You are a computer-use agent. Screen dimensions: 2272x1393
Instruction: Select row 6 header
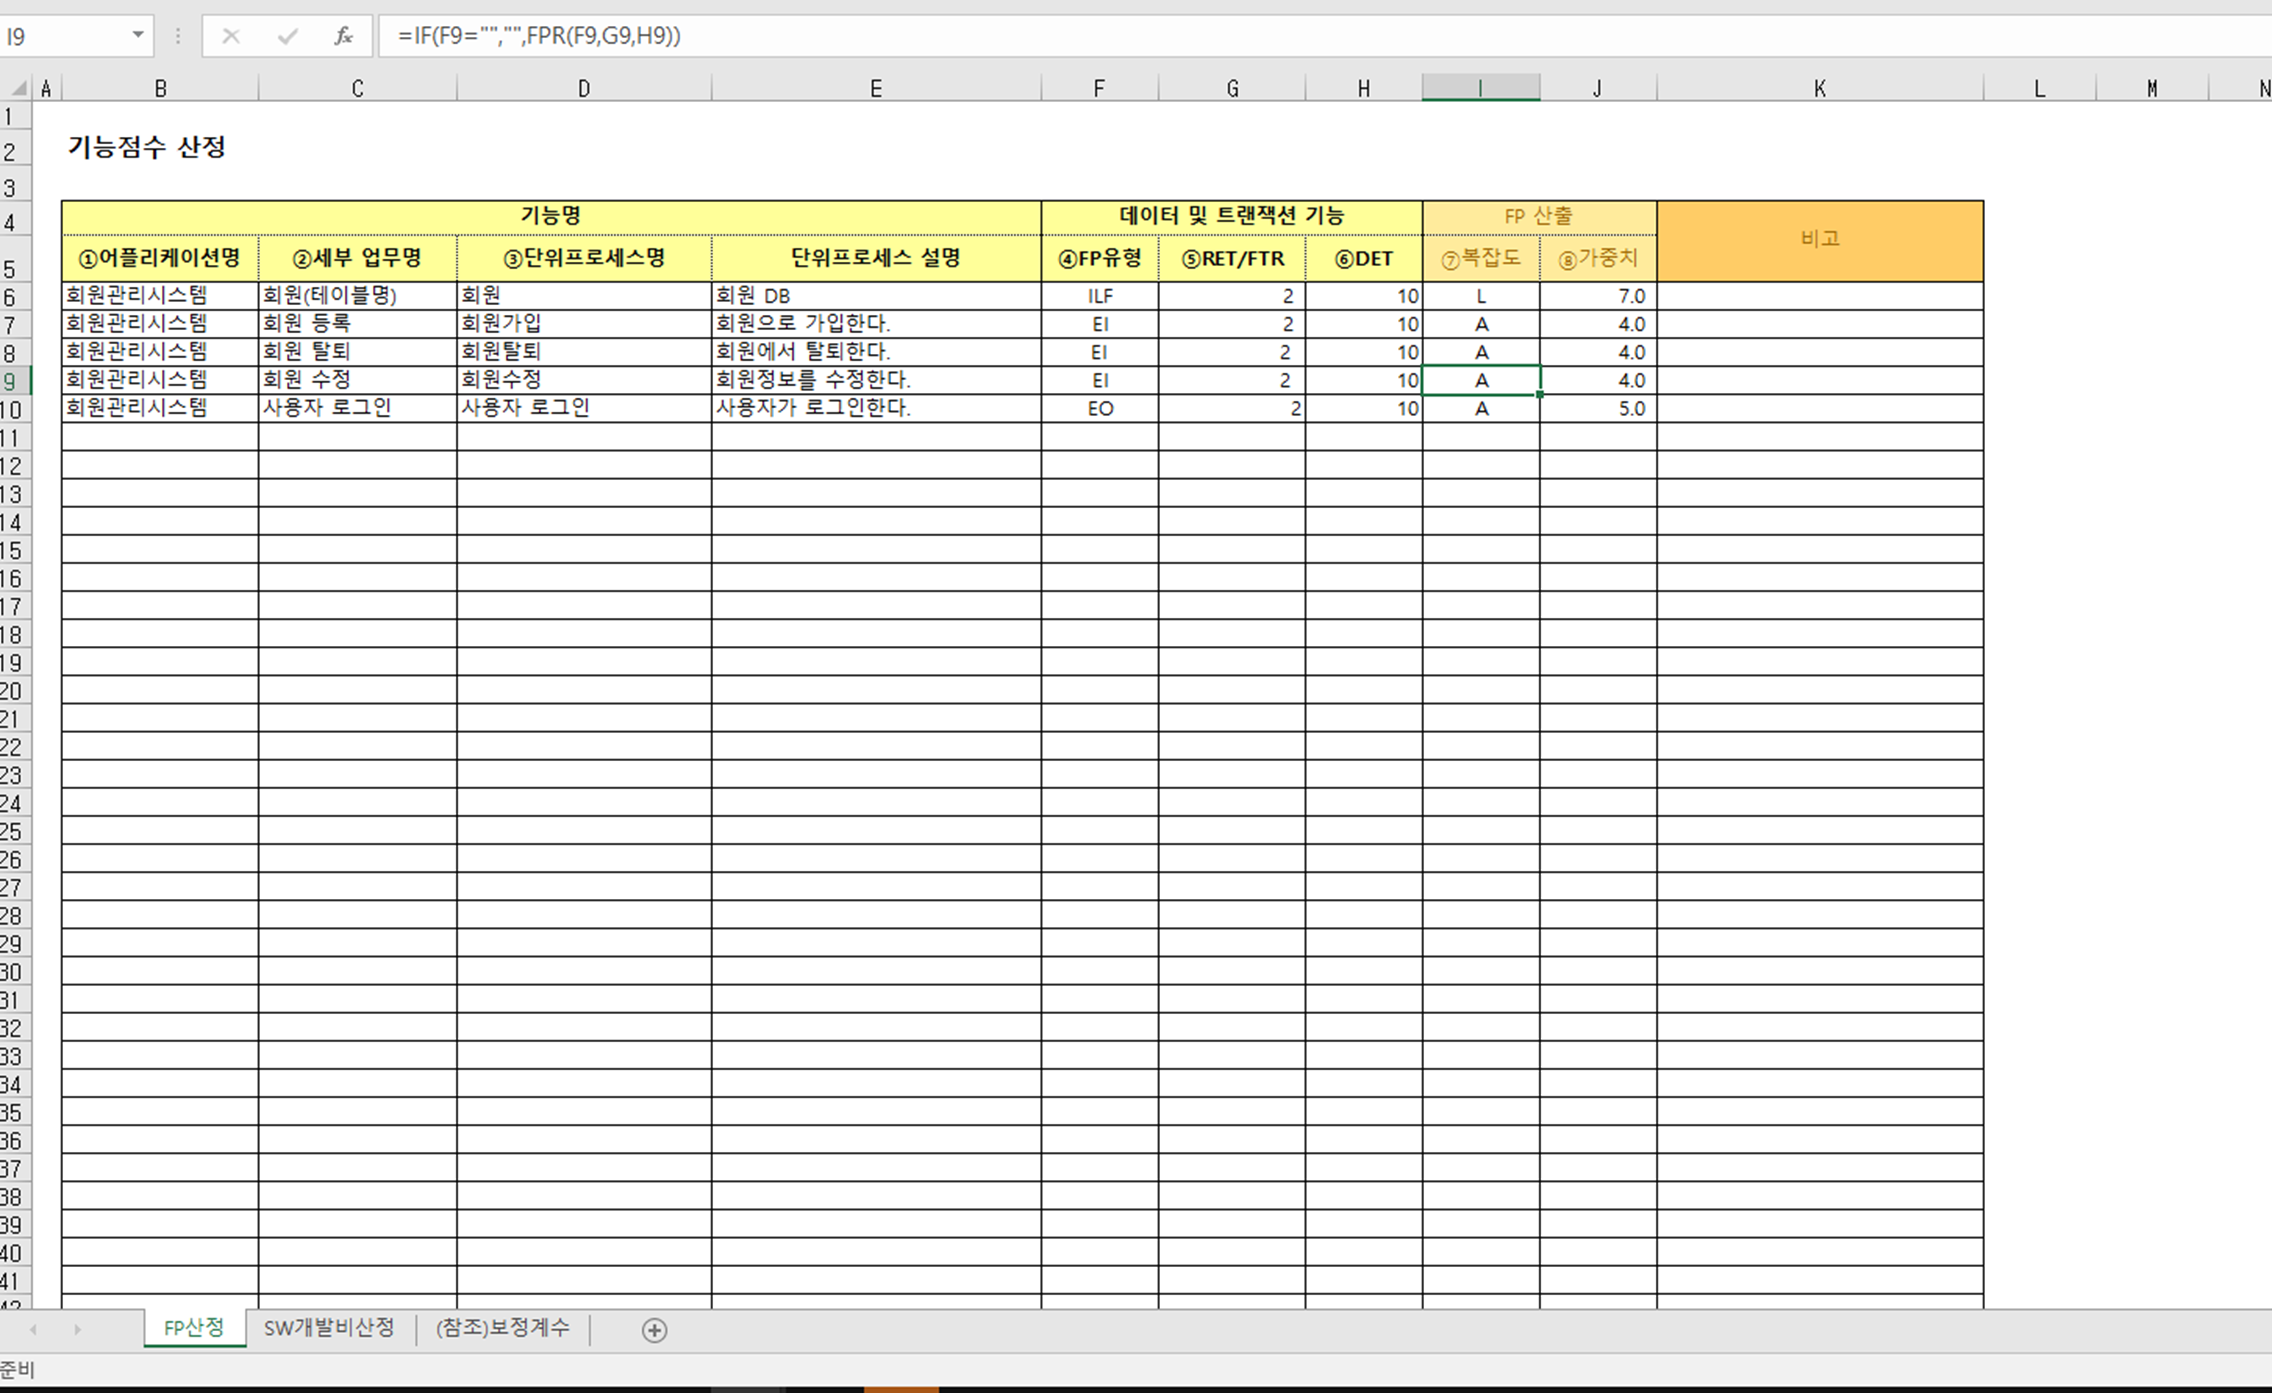pos(12,297)
